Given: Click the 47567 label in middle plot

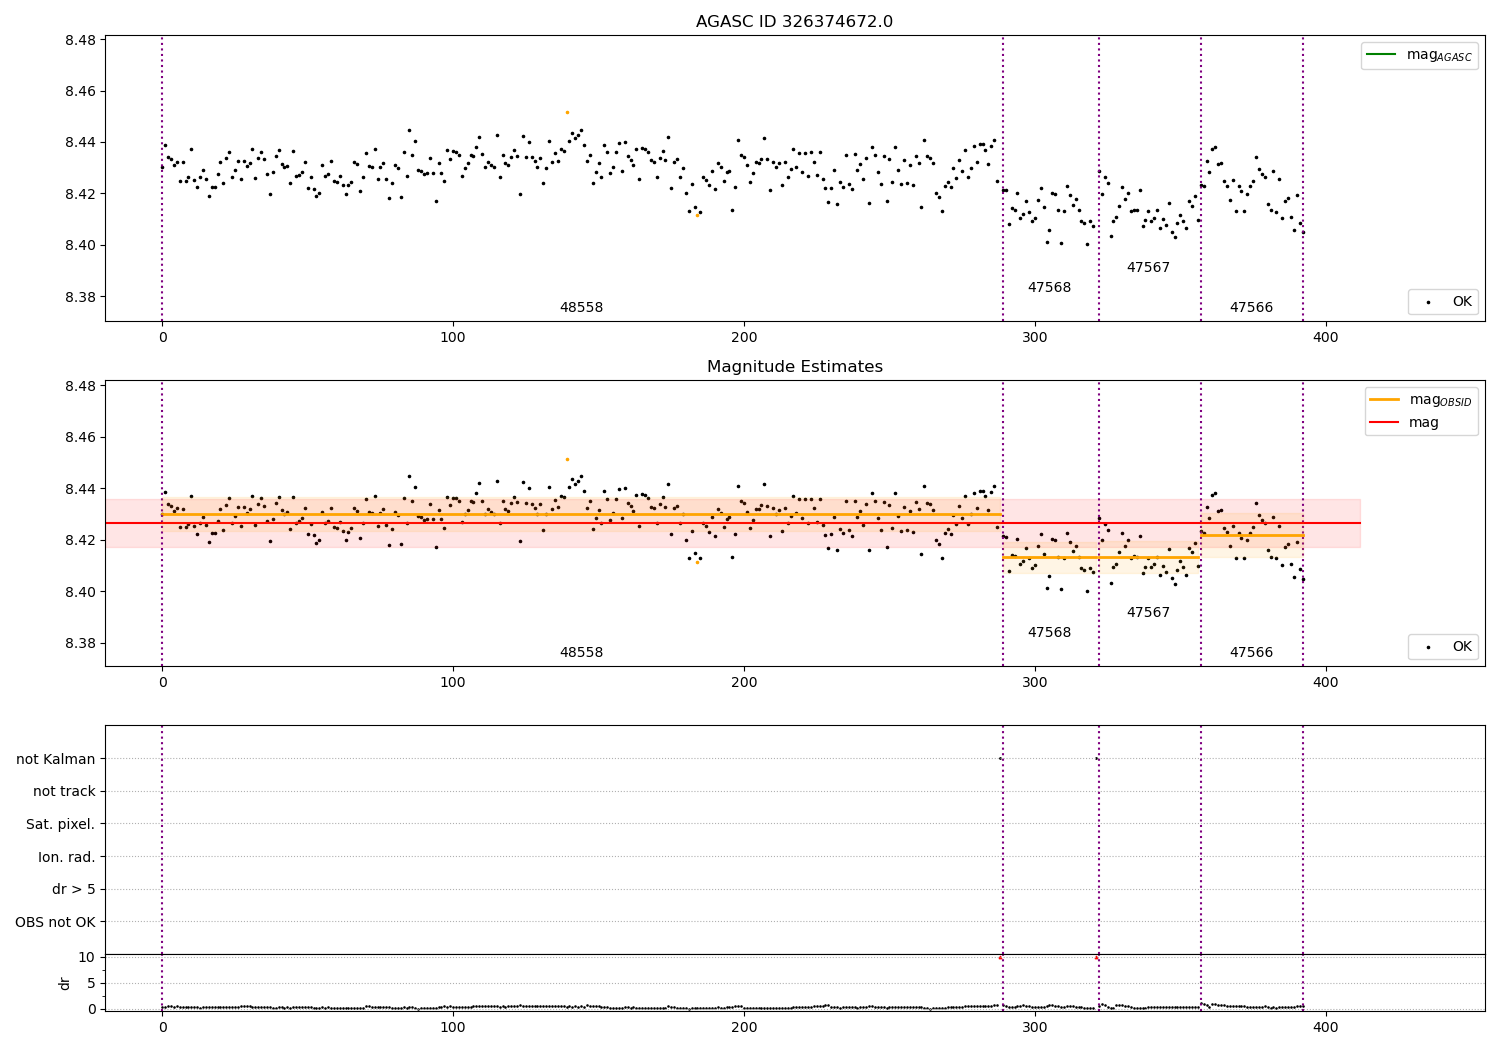Looking at the screenshot, I should (1148, 613).
